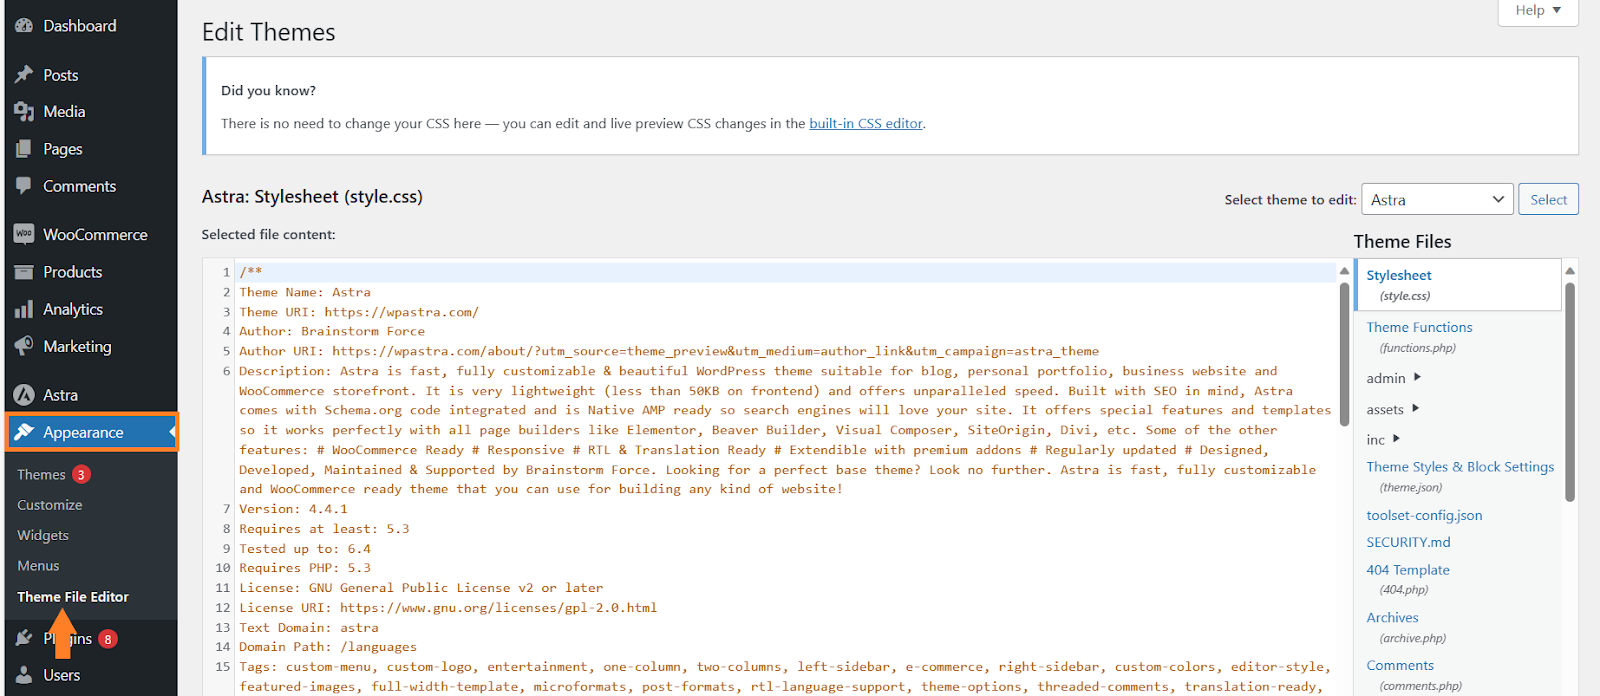Screen dimensions: 1600x696
Task: Click the Users person icon
Action: [x=24, y=675]
